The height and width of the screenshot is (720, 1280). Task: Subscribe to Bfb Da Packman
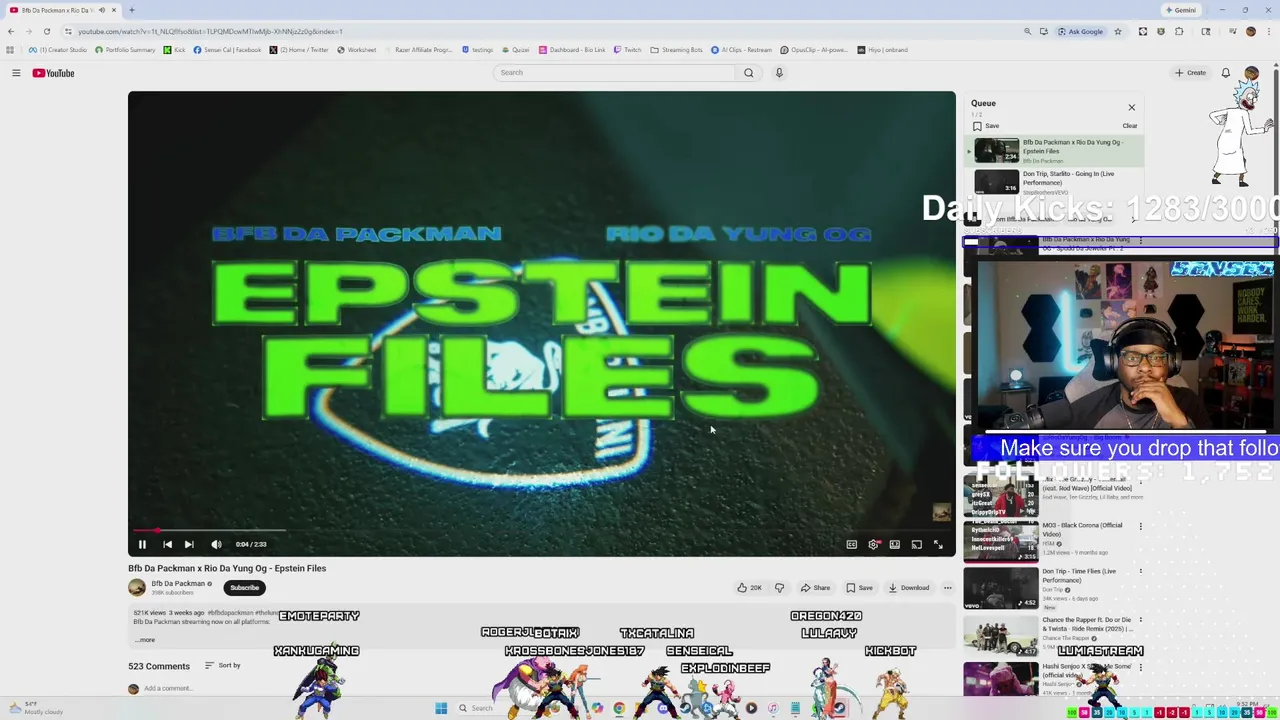(x=244, y=588)
